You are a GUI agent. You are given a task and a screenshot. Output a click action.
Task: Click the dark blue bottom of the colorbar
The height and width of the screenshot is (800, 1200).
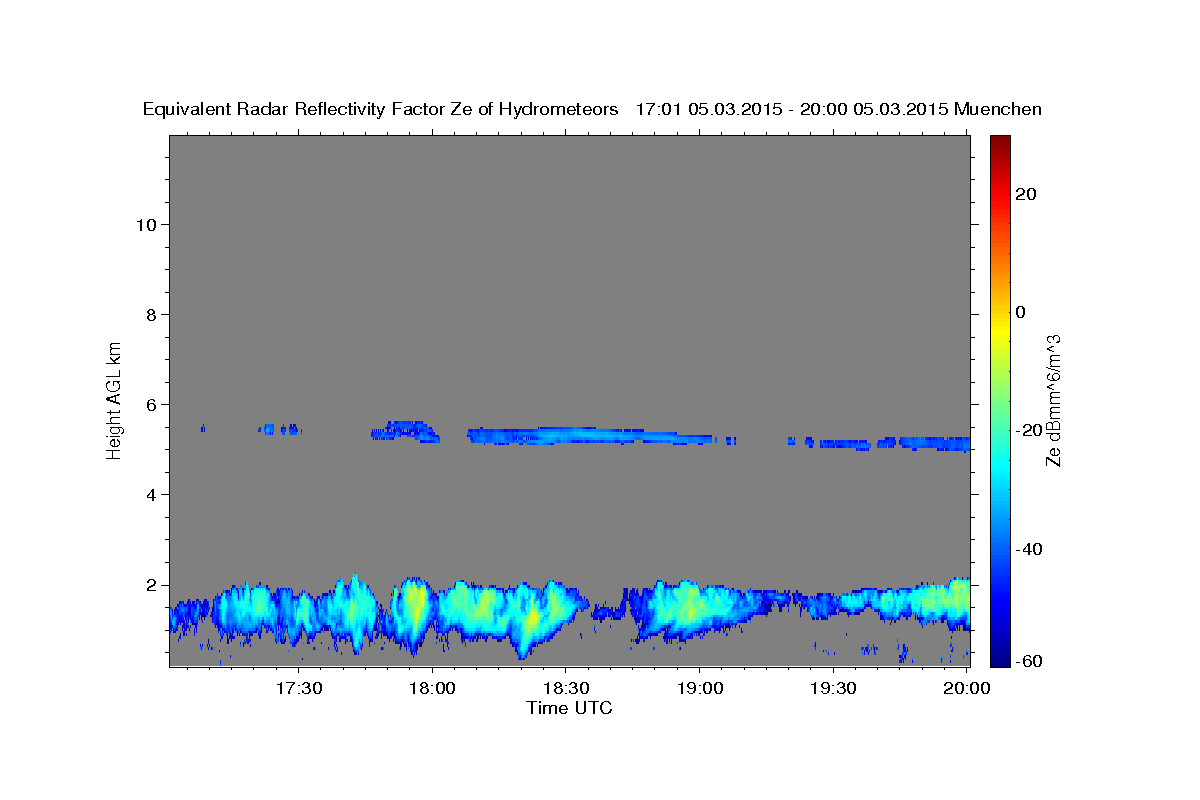tap(1001, 655)
